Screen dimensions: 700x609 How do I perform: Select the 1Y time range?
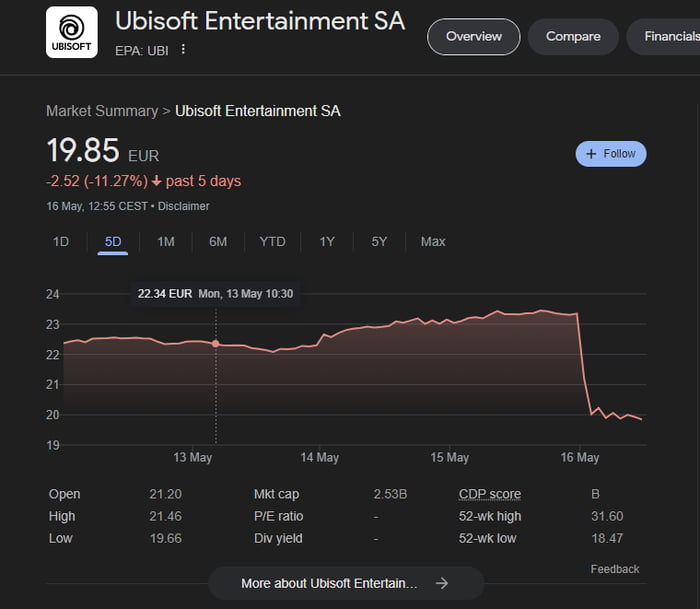pos(327,242)
